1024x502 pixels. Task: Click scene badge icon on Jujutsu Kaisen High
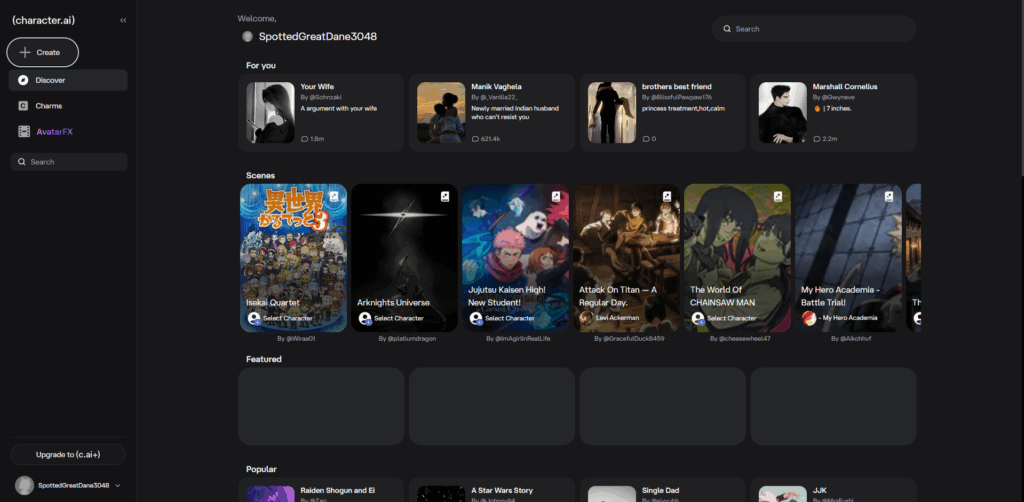click(556, 196)
